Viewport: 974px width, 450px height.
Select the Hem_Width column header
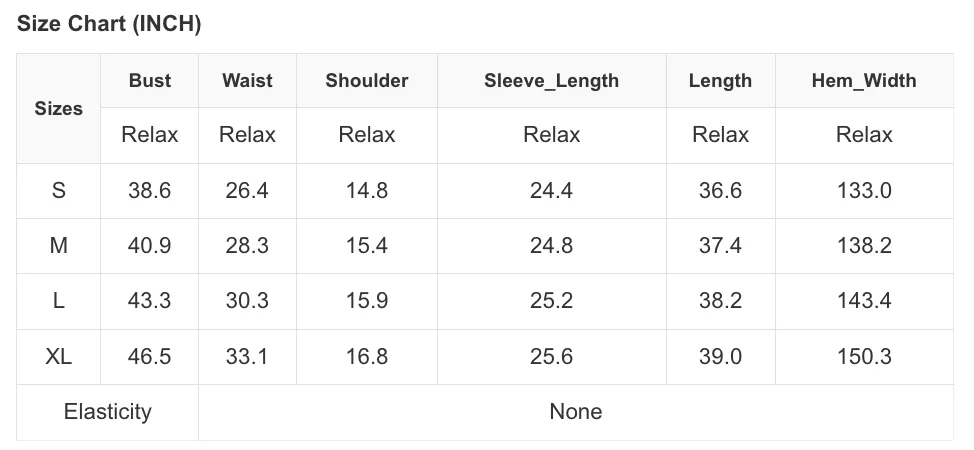pos(864,81)
